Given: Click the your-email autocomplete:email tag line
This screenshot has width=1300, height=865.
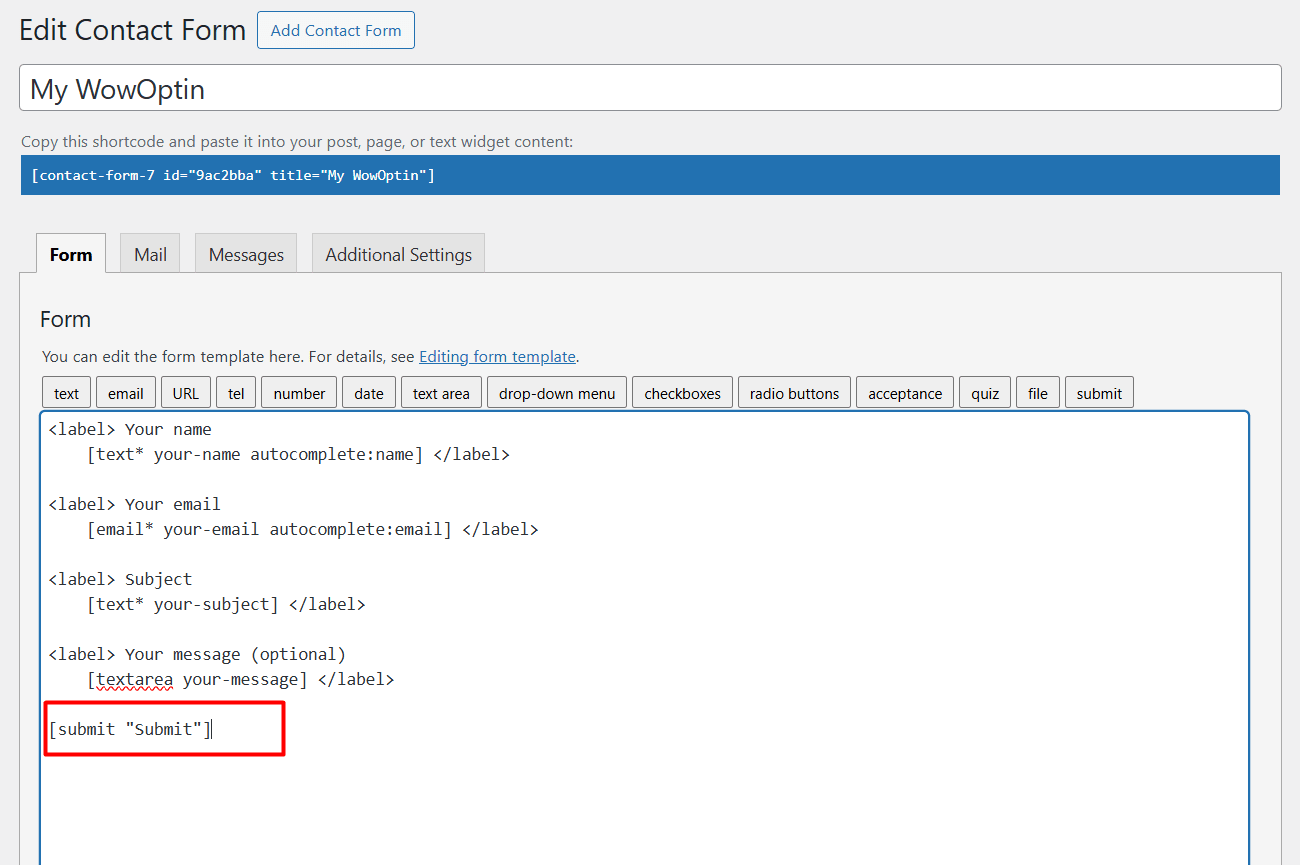Looking at the screenshot, I should pyautogui.click(x=312, y=529).
